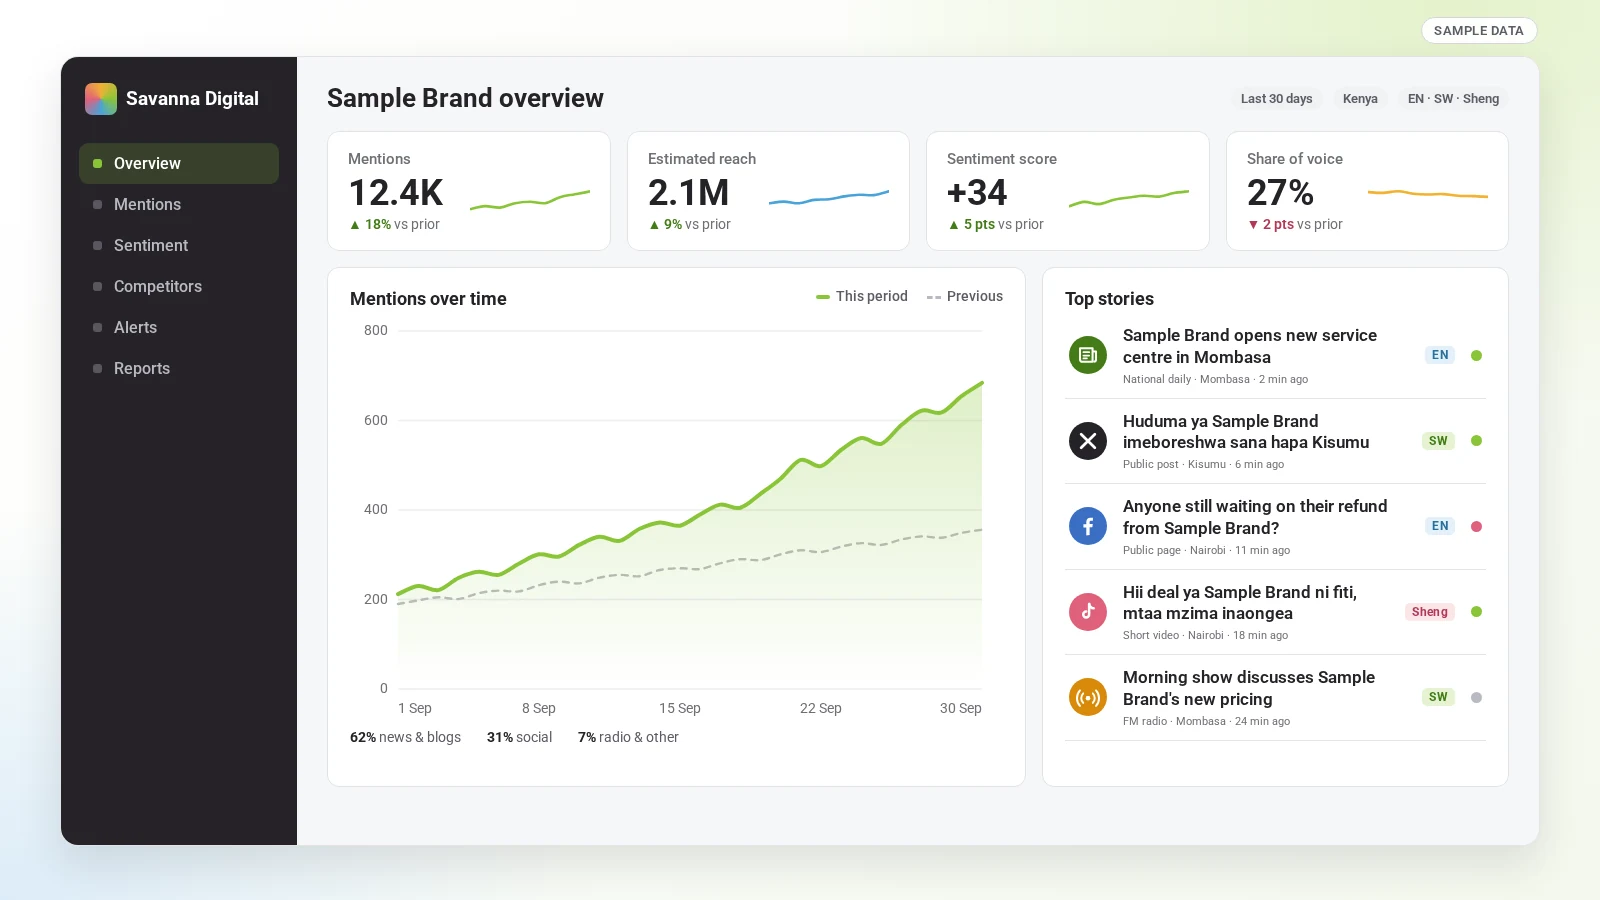The height and width of the screenshot is (900, 1600).
Task: Click the SAMPLE DATA badge
Action: (x=1479, y=31)
